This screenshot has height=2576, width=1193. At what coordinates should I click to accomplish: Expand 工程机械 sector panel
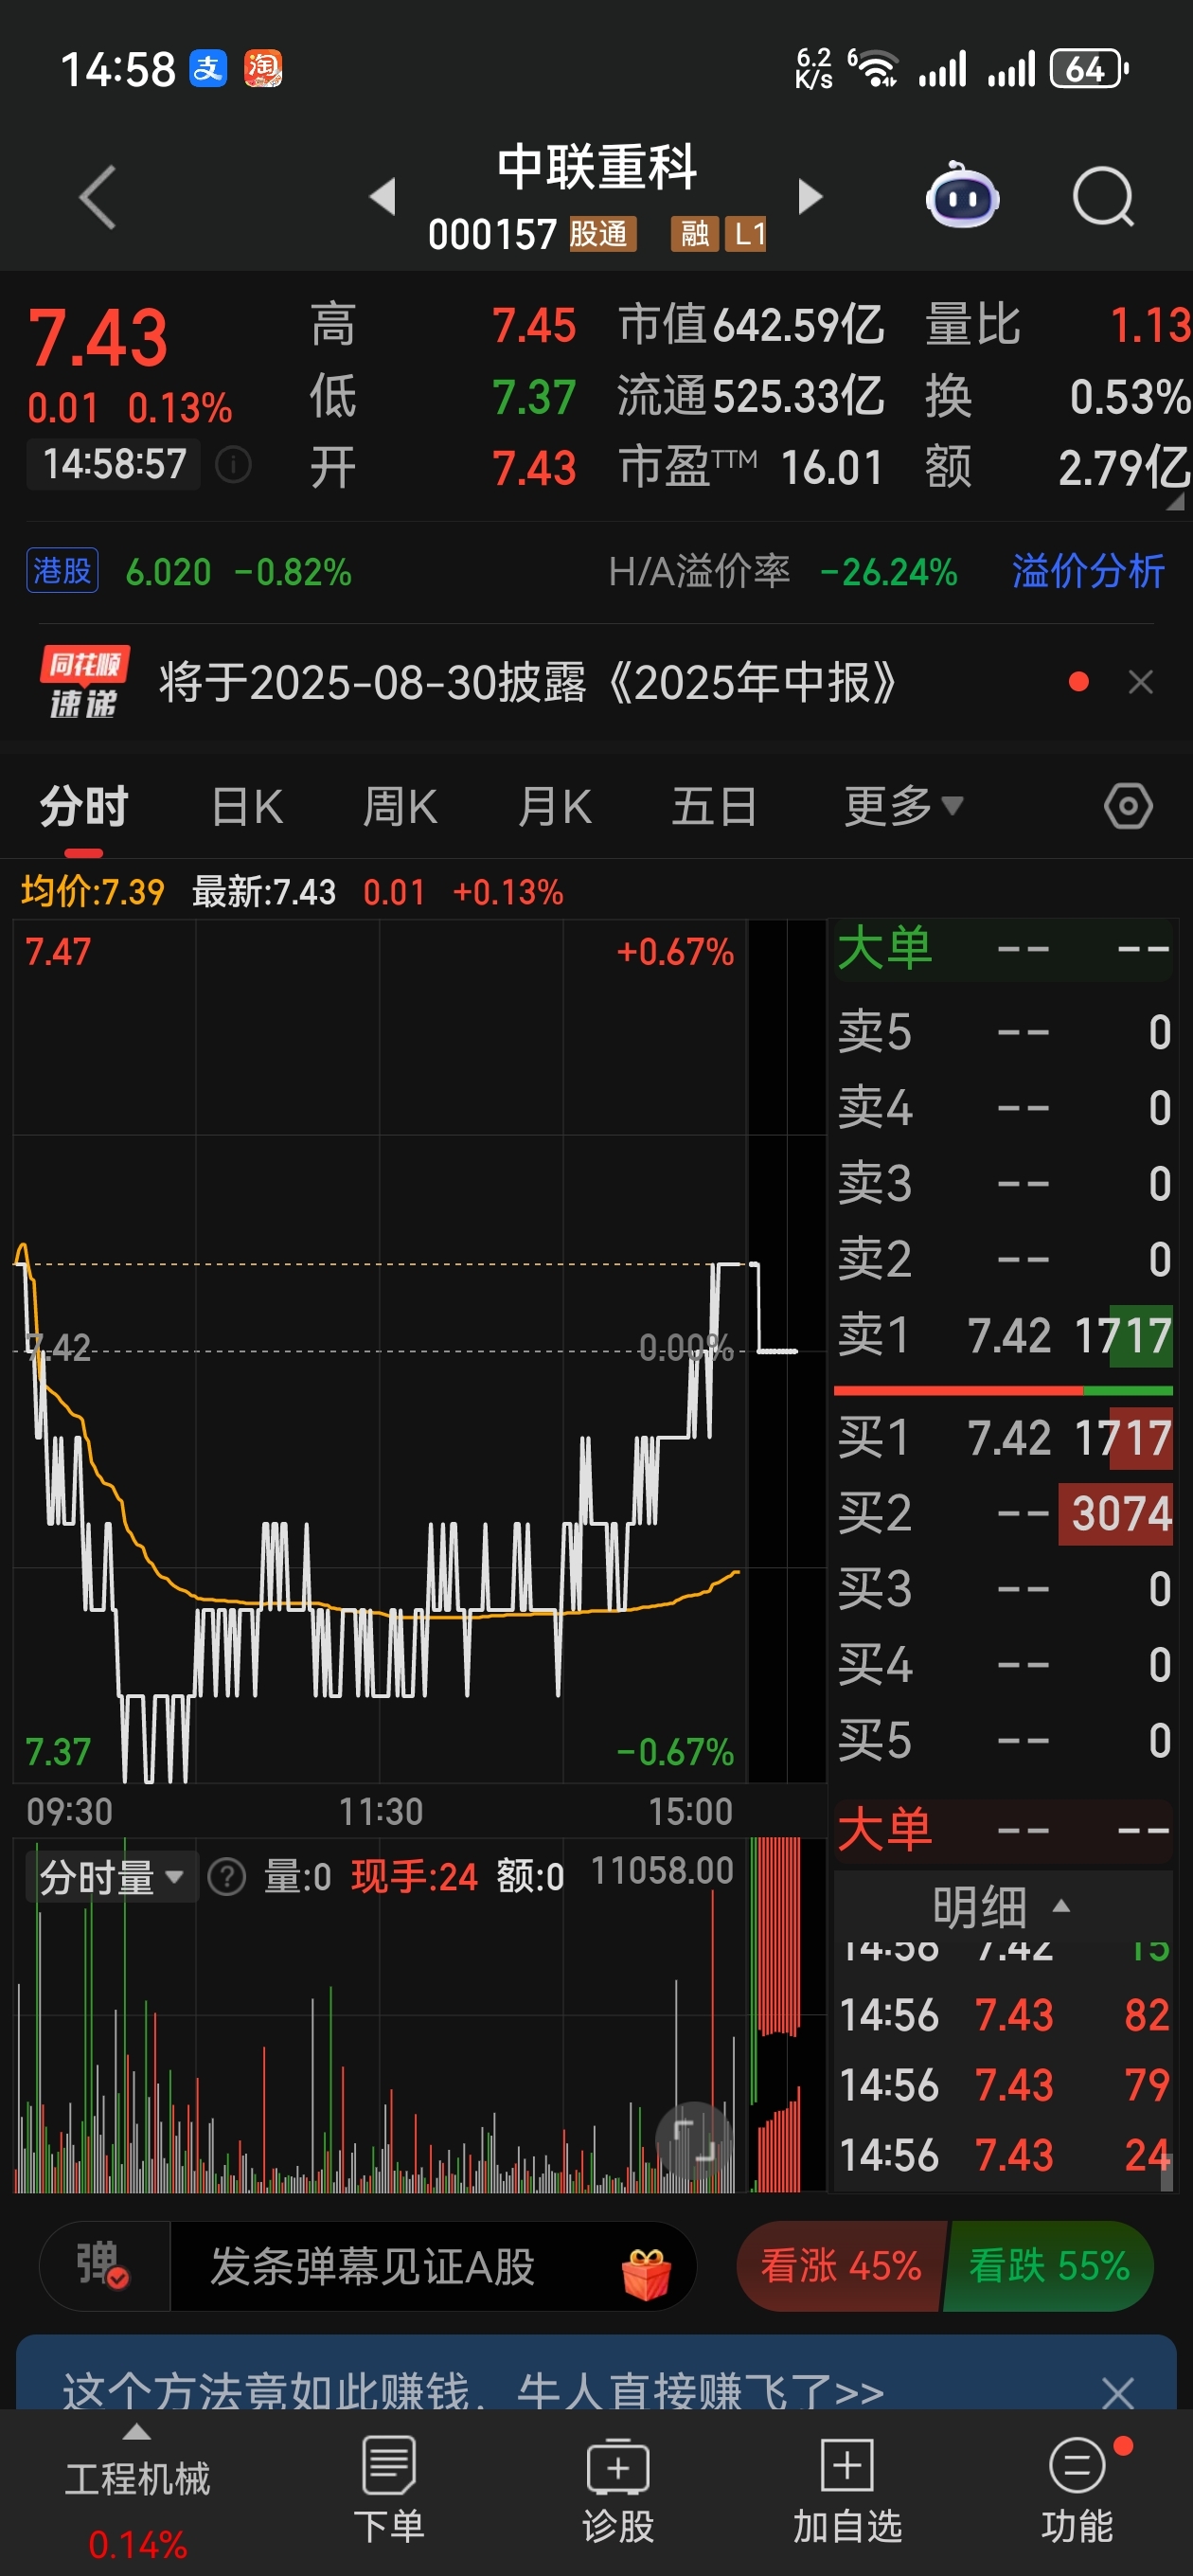tap(137, 2490)
